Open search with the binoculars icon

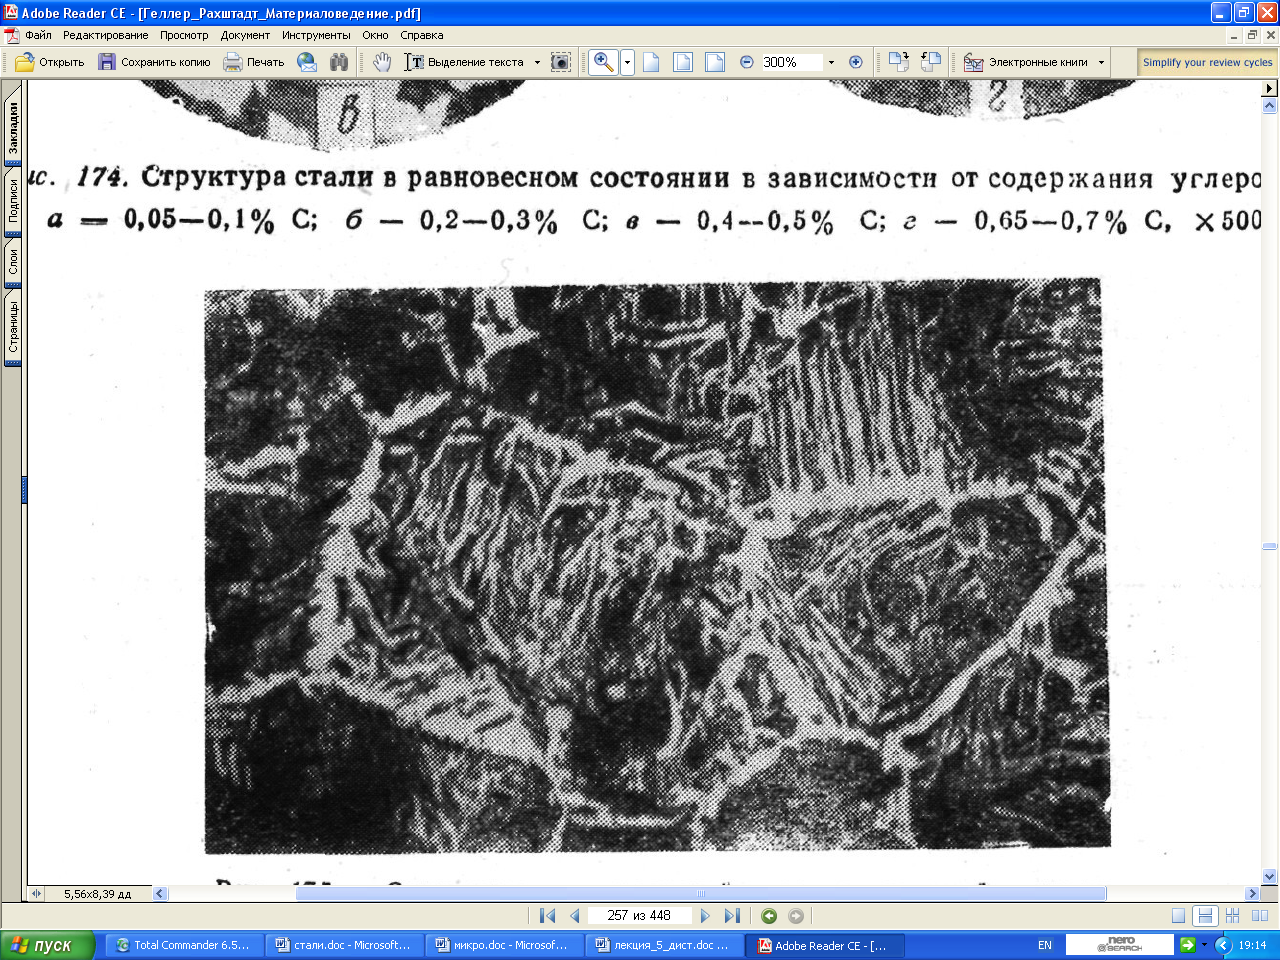[x=339, y=62]
